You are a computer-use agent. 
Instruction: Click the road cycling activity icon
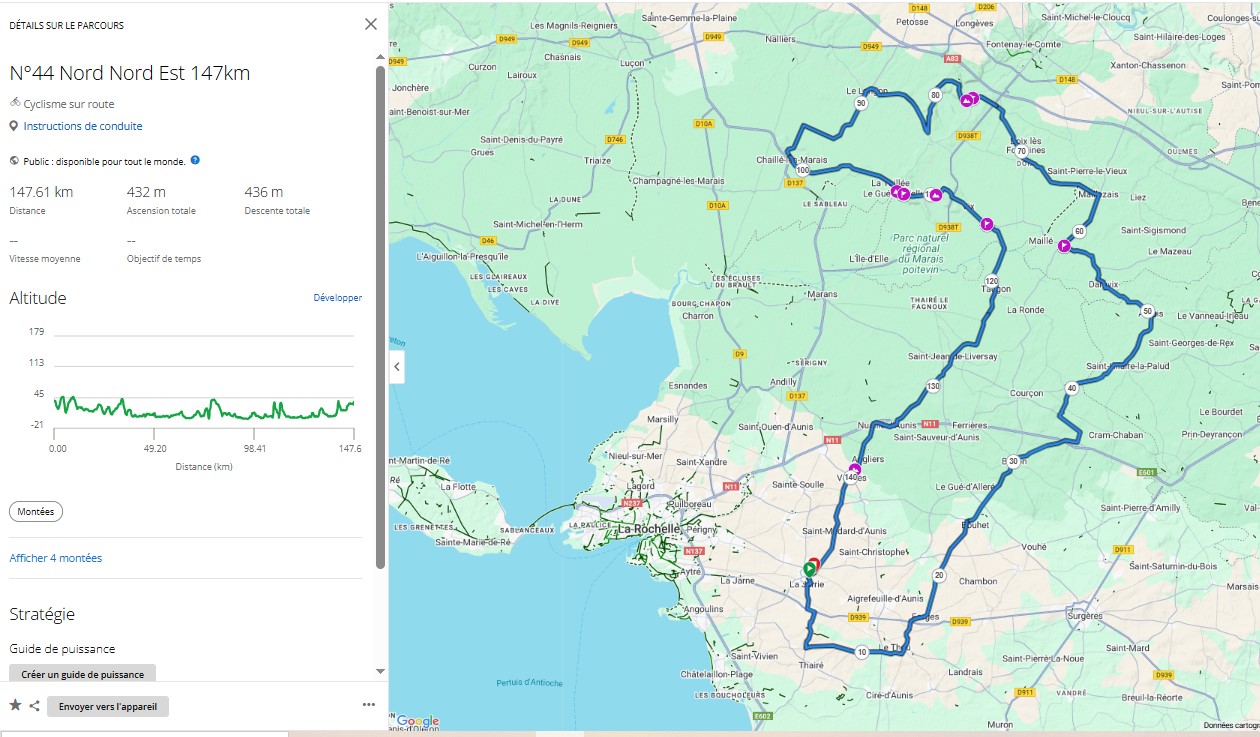coord(15,103)
